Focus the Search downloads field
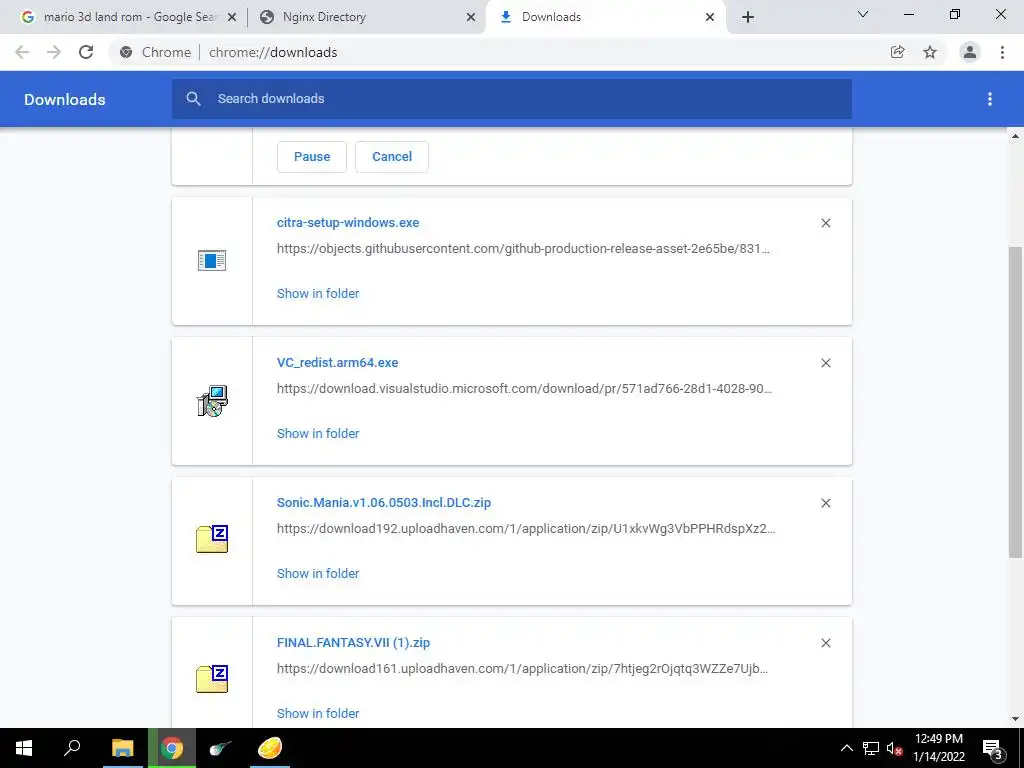 pos(512,99)
